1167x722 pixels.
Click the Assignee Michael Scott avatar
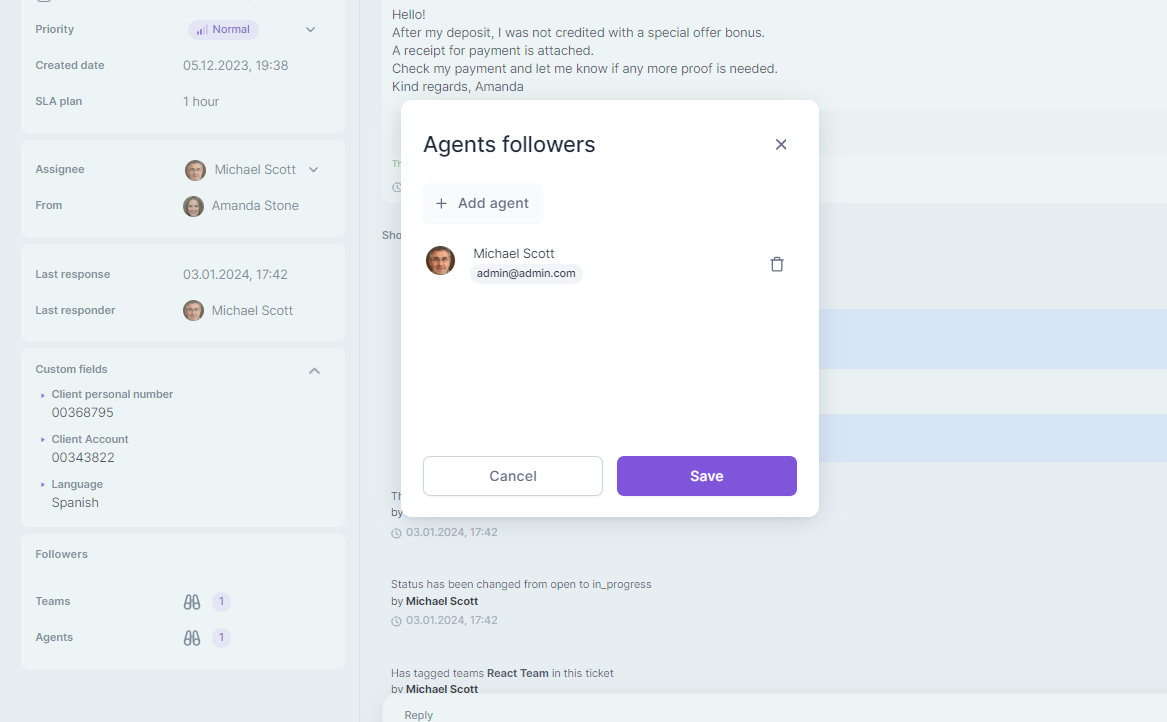tap(195, 170)
